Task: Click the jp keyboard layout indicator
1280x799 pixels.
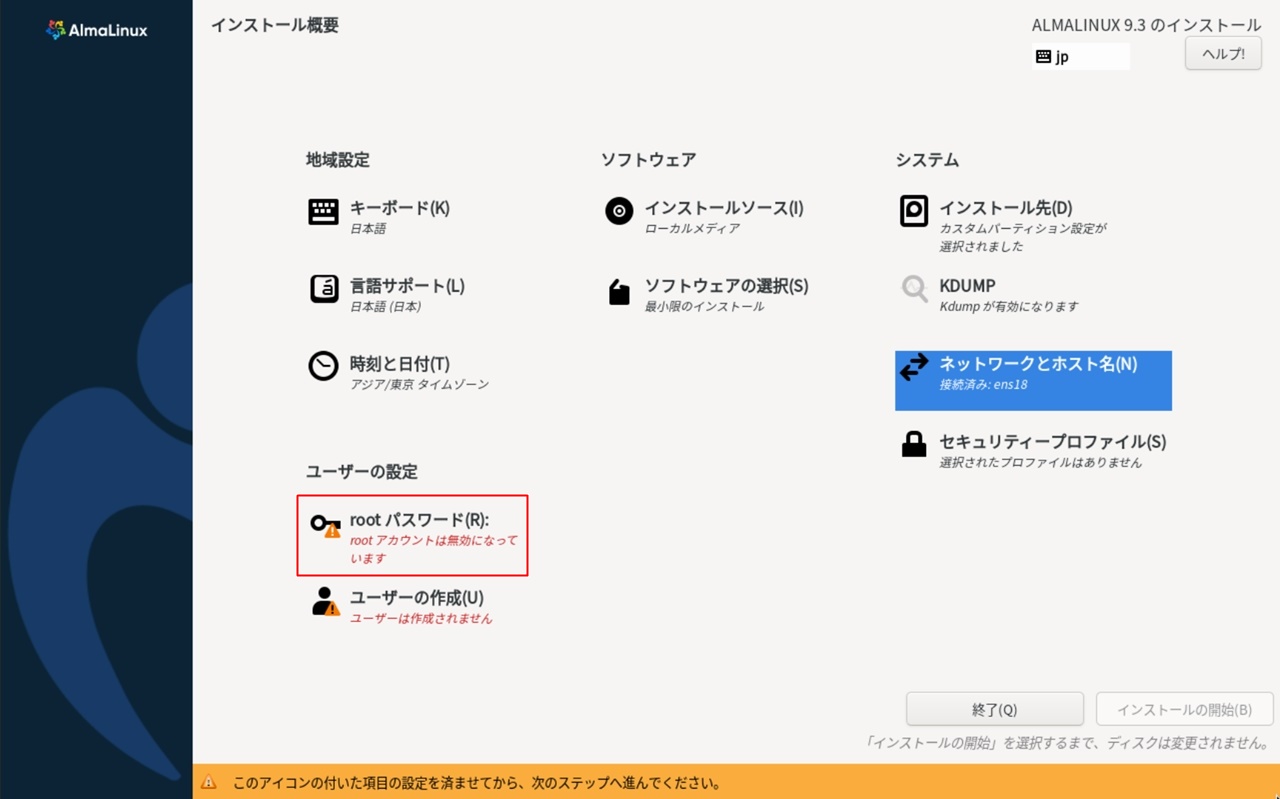Action: (x=1080, y=57)
